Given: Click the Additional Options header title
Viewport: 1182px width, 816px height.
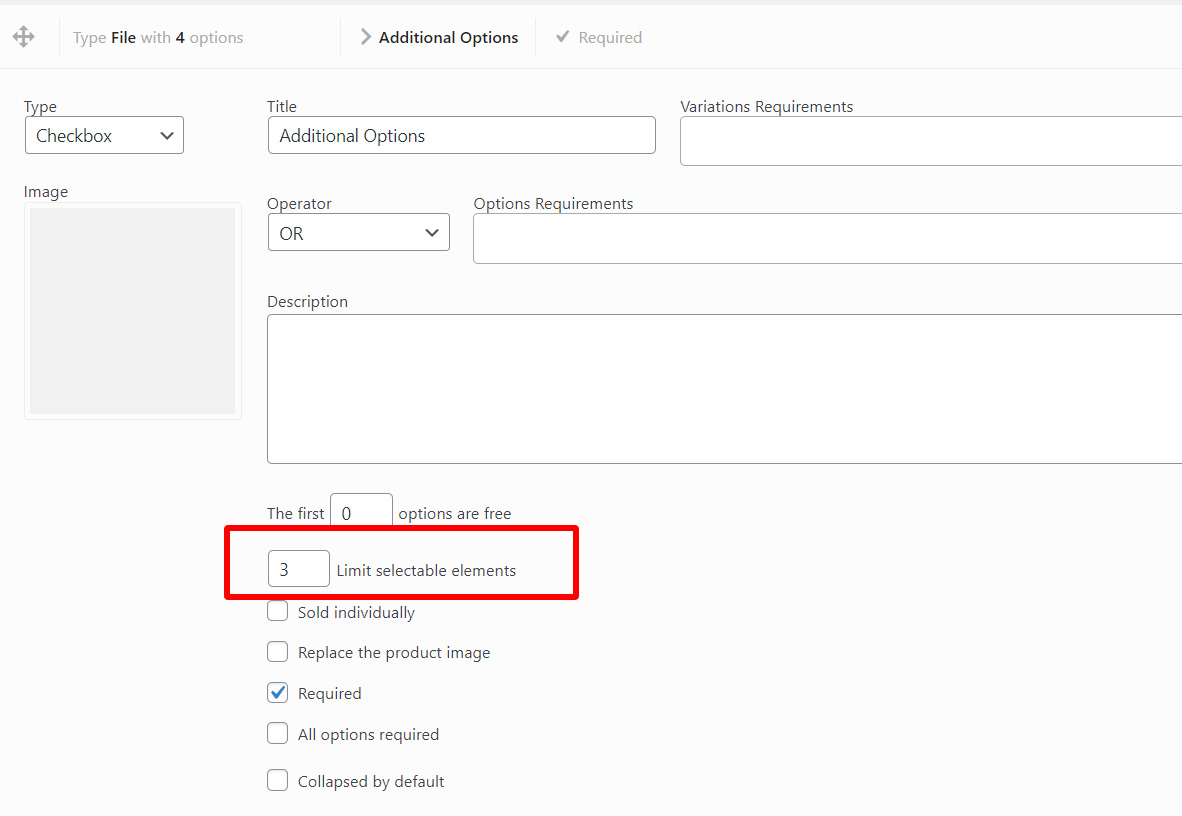Looking at the screenshot, I should pos(449,38).
